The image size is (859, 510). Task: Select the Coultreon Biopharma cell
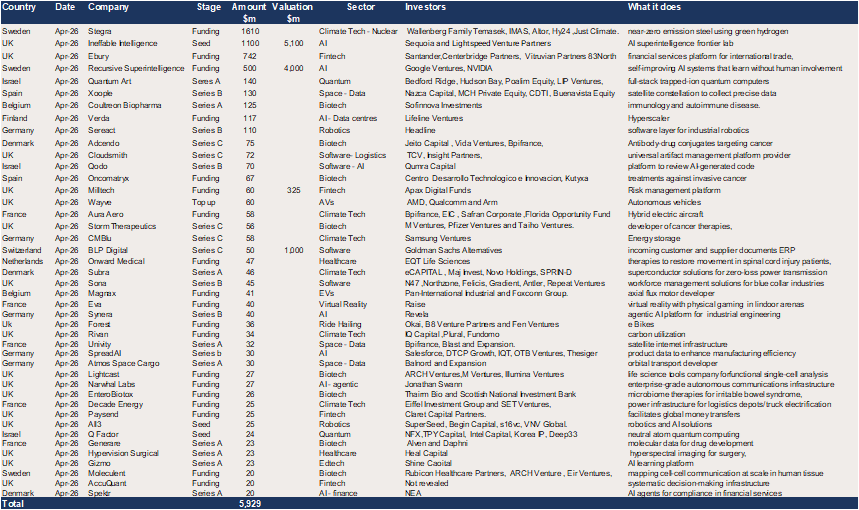125,105
